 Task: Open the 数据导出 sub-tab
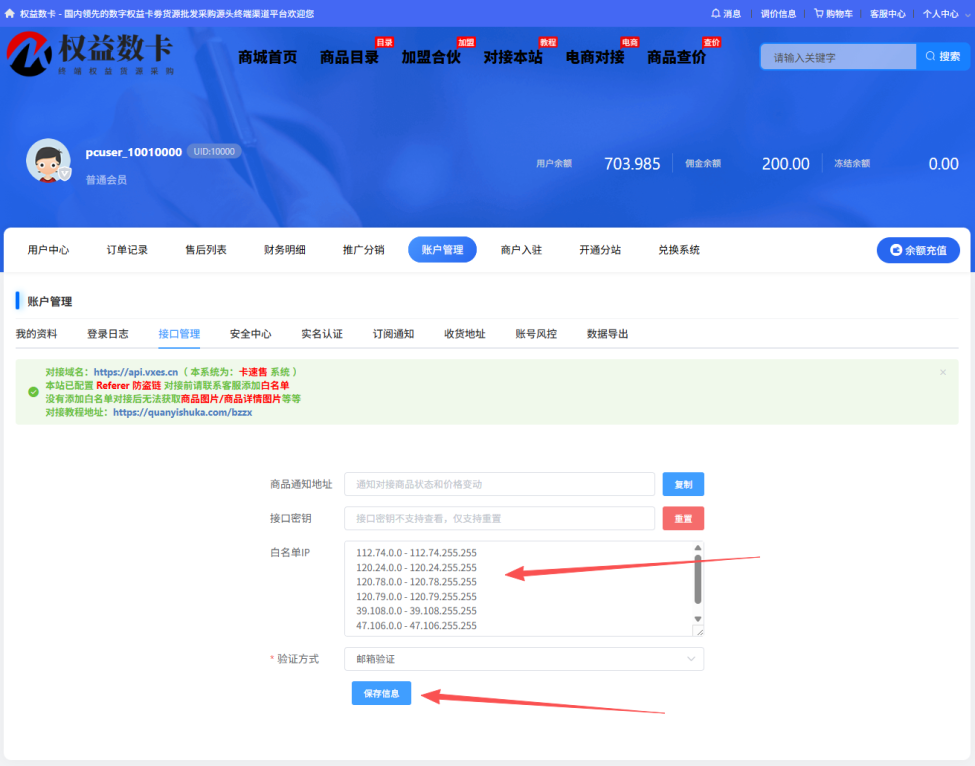608,334
